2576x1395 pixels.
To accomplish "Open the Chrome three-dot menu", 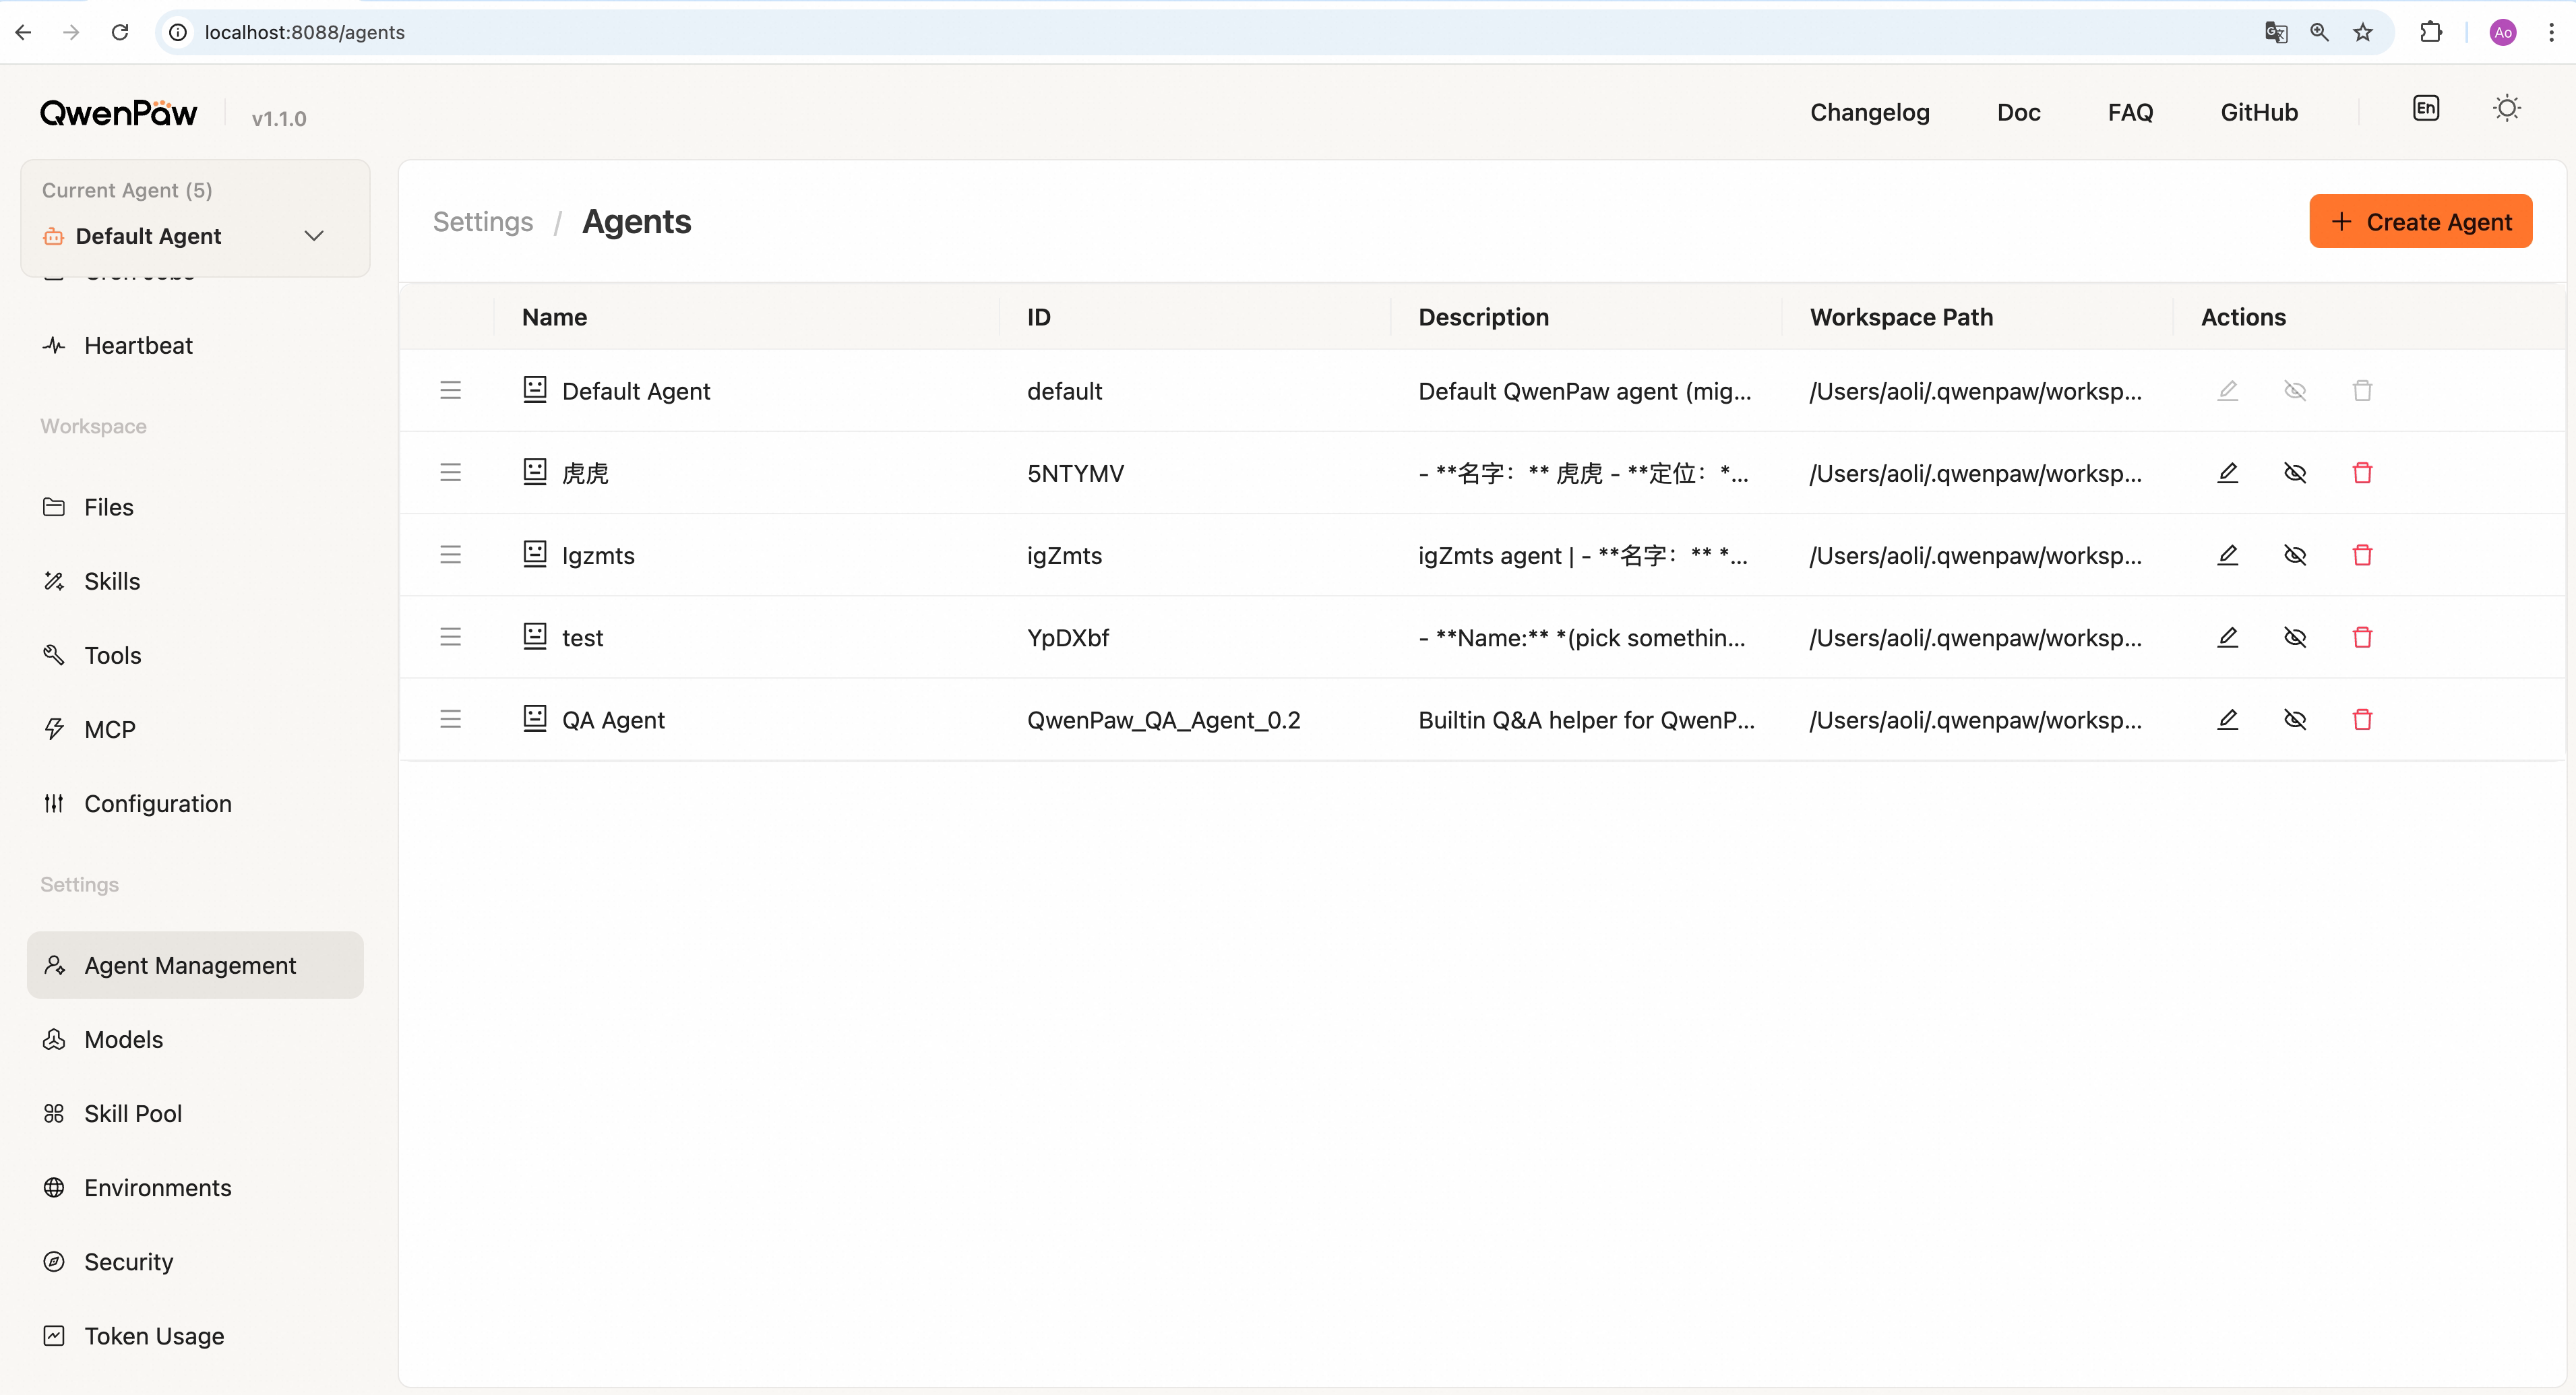I will pos(2551,32).
